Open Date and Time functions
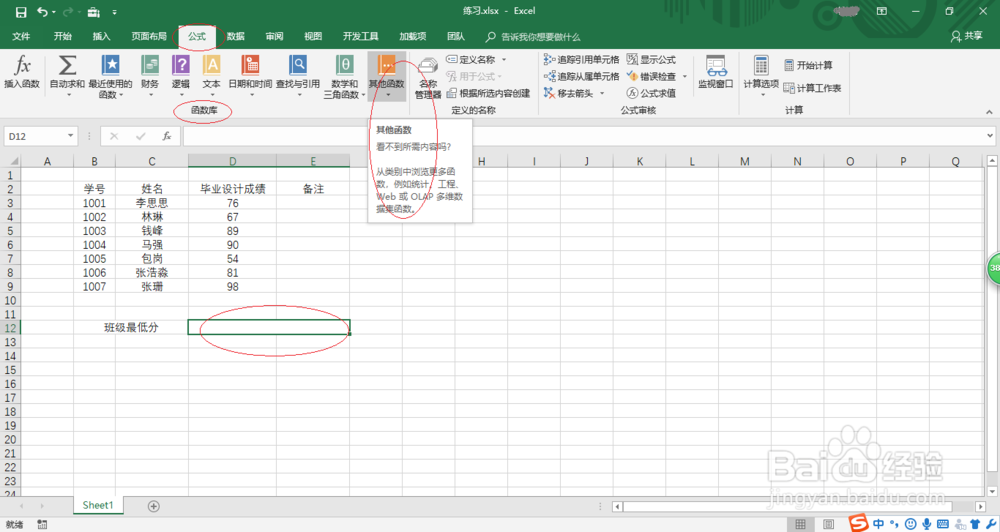1000x532 pixels. point(251,75)
